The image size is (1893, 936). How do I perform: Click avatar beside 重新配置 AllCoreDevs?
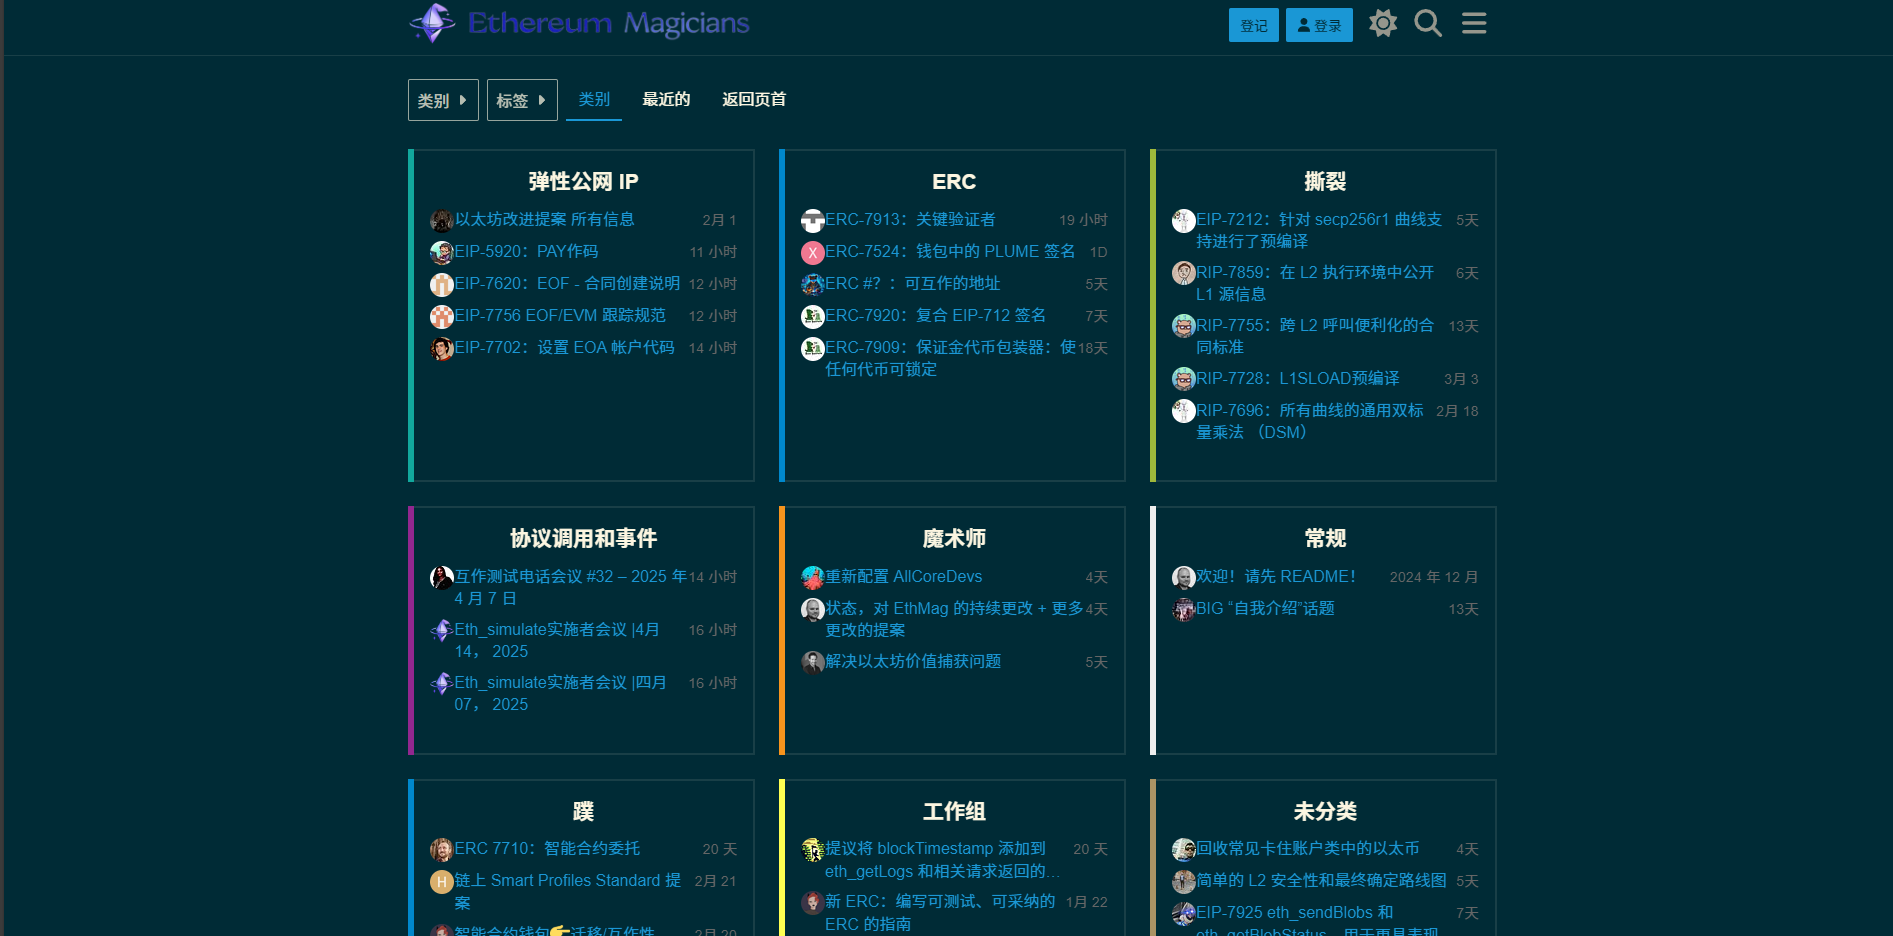(812, 577)
